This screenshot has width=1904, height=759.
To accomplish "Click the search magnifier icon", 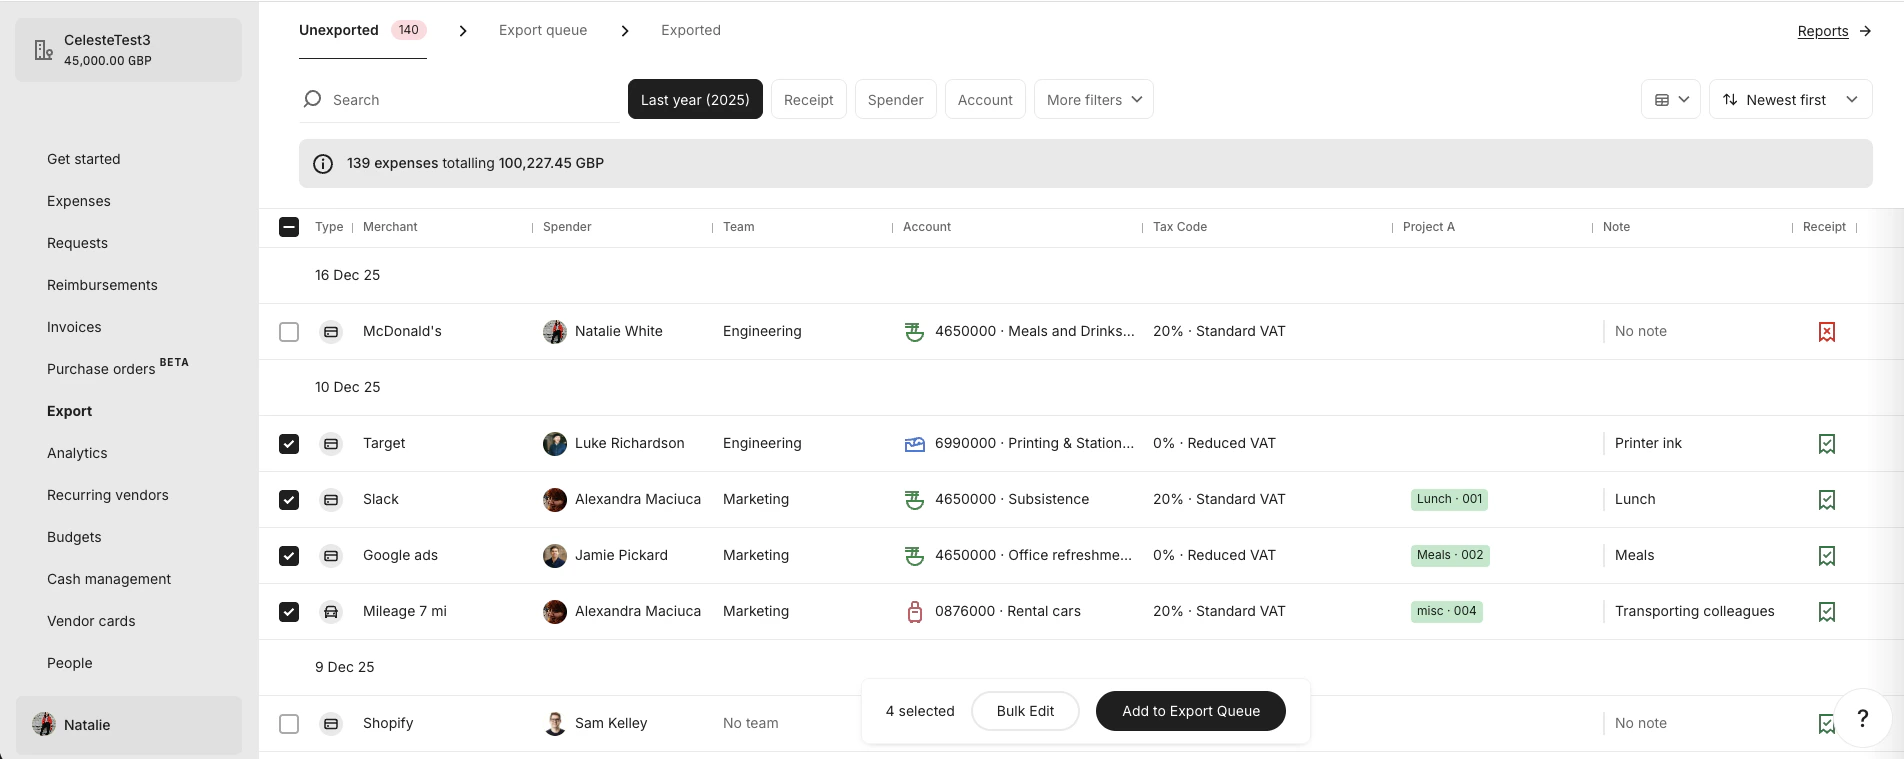I will click(313, 99).
